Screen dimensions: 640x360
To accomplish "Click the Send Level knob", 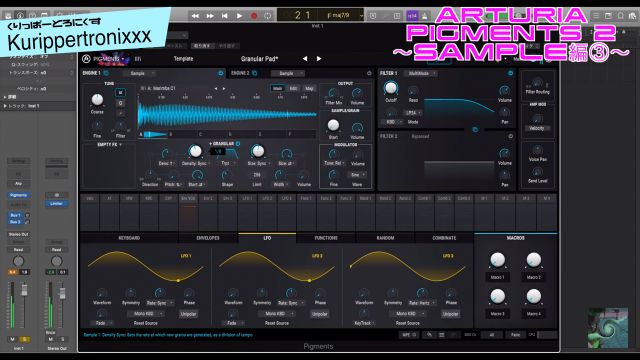I will (x=538, y=171).
